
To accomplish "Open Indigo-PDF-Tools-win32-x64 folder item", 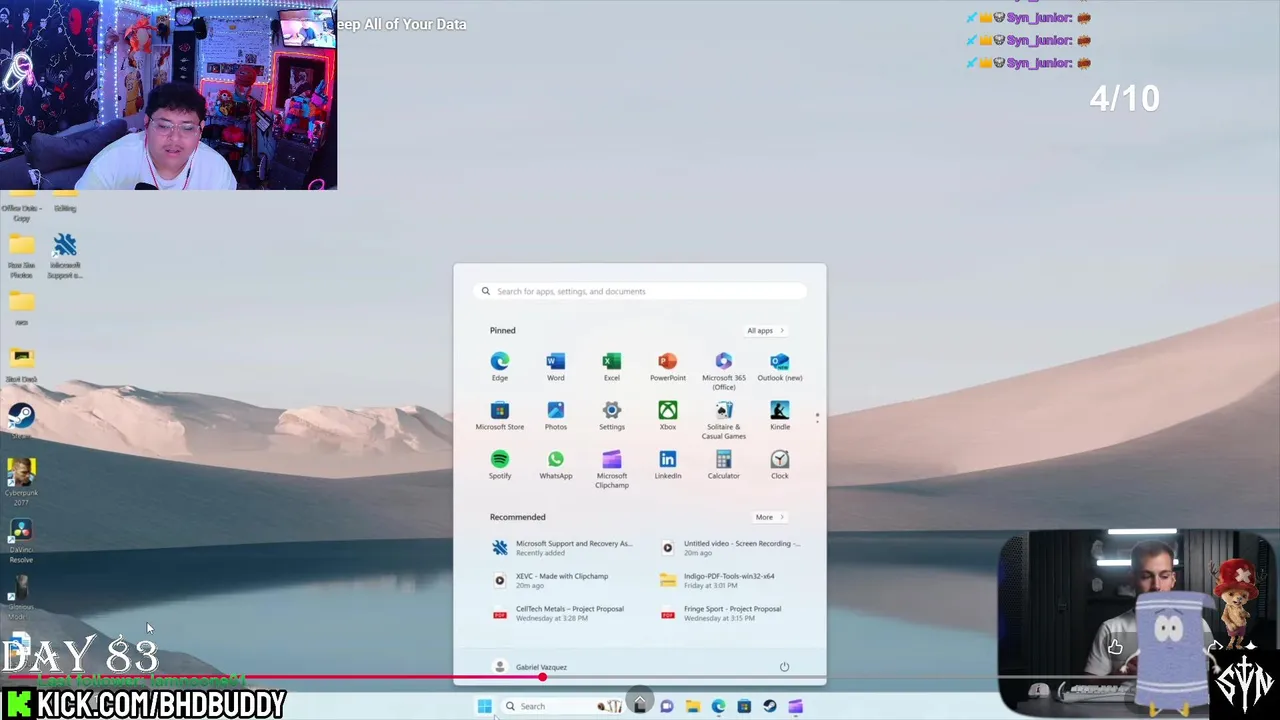I will tap(718, 580).
